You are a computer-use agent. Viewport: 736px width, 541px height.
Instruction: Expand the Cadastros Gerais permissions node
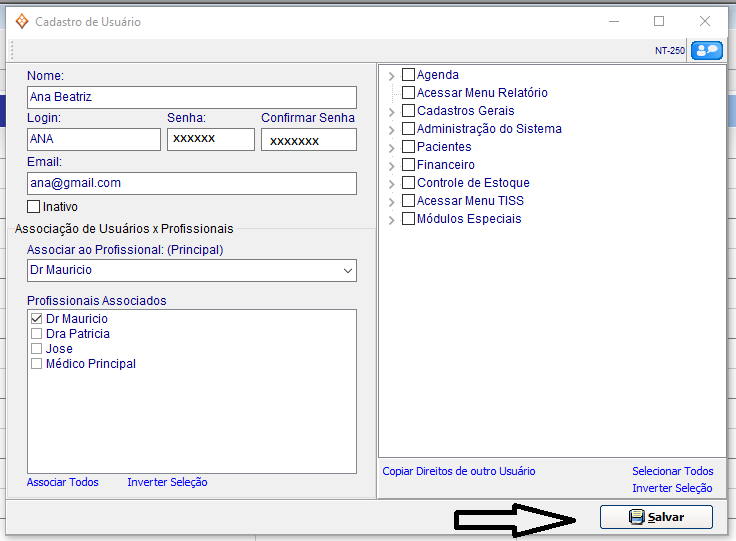coord(391,111)
